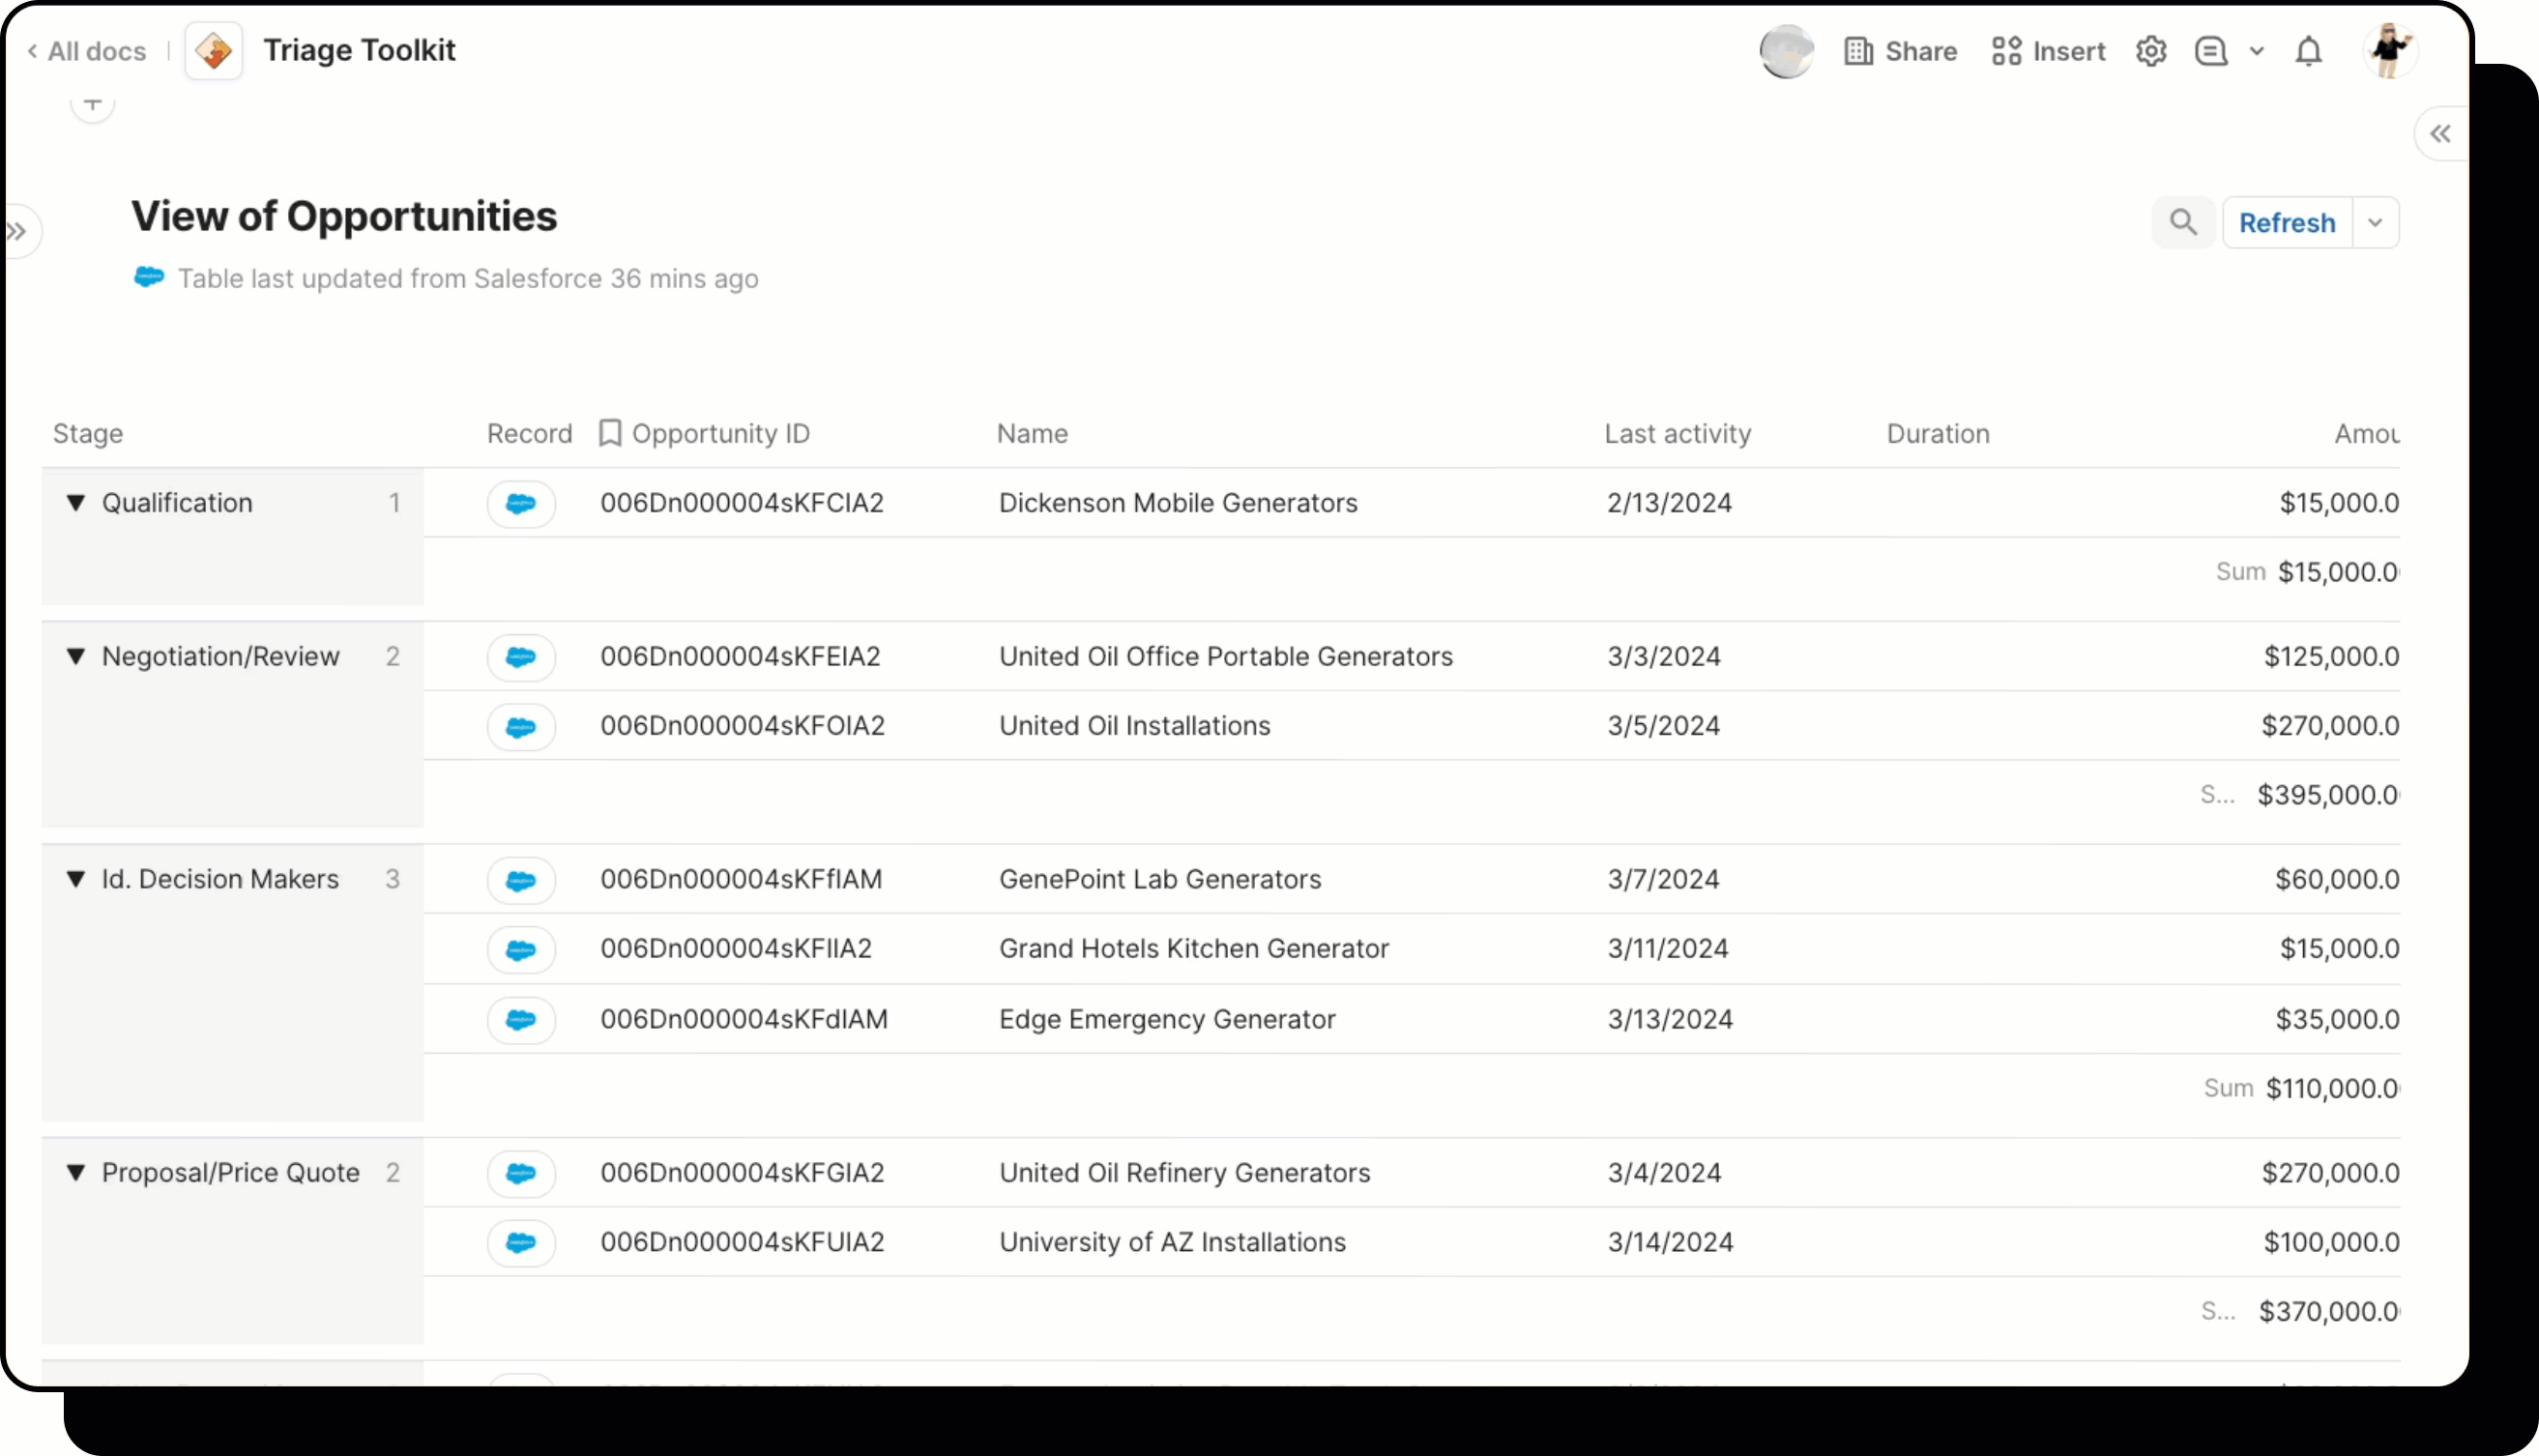The width and height of the screenshot is (2539, 1456).
Task: Click the 3/14/2024 last activity date
Action: (1670, 1242)
